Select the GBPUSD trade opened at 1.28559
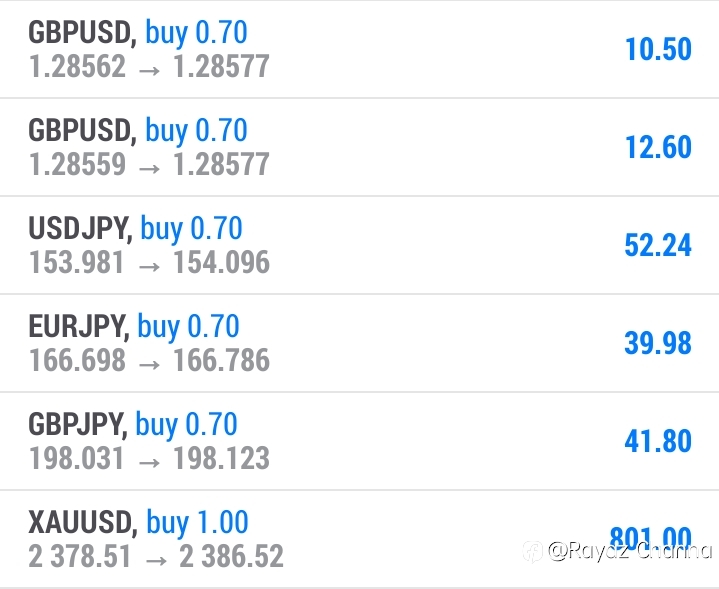The height and width of the screenshot is (589, 719). point(360,147)
